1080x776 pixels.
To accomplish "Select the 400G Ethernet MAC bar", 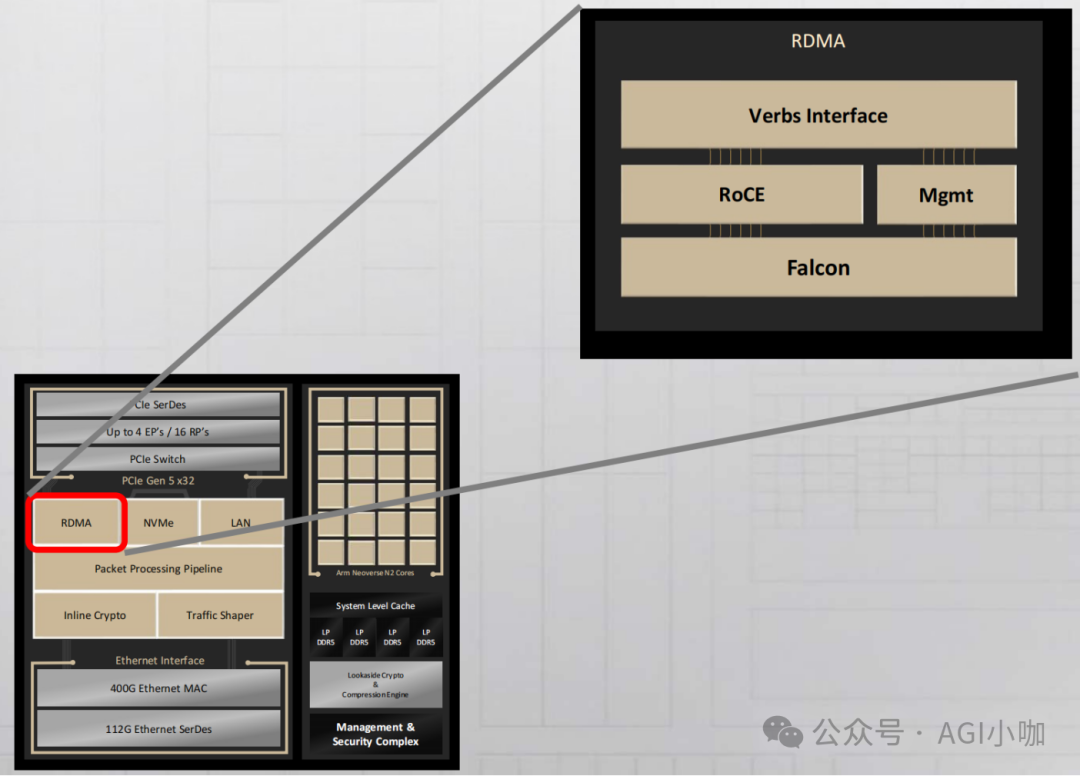I will coord(158,688).
